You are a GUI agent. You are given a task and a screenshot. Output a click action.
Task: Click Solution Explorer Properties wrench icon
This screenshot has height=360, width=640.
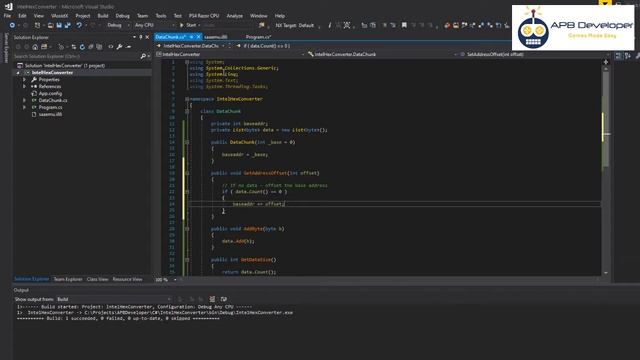(119, 47)
